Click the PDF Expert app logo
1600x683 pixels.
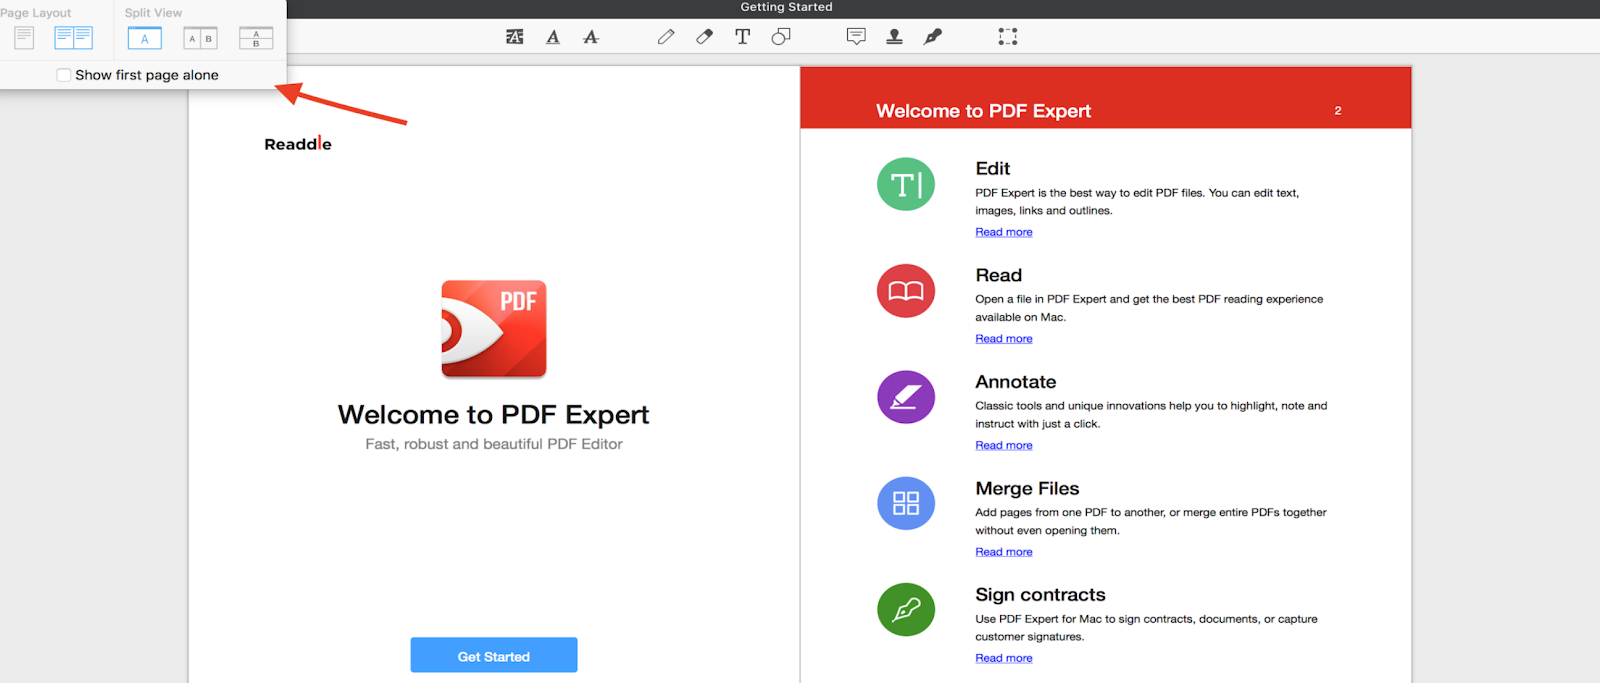[x=494, y=329]
